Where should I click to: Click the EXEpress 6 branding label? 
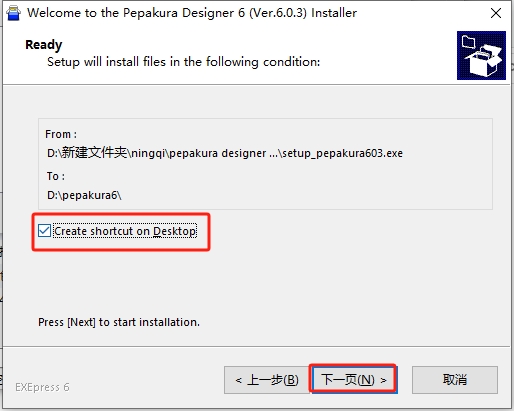click(42, 387)
